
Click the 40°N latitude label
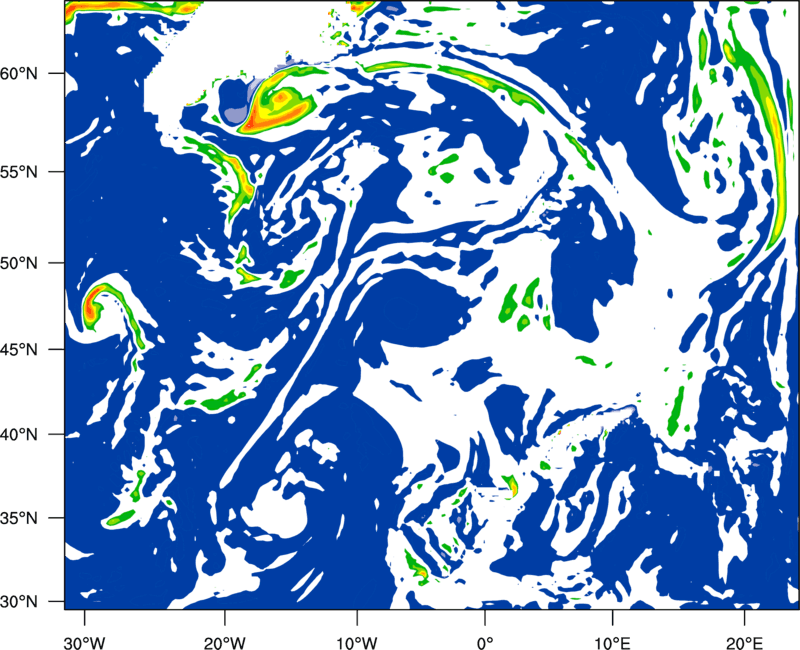click(x=19, y=435)
